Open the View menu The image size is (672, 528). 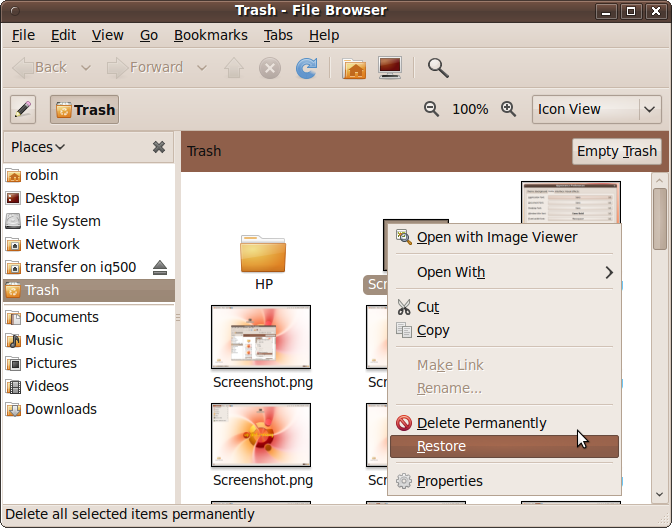click(108, 35)
